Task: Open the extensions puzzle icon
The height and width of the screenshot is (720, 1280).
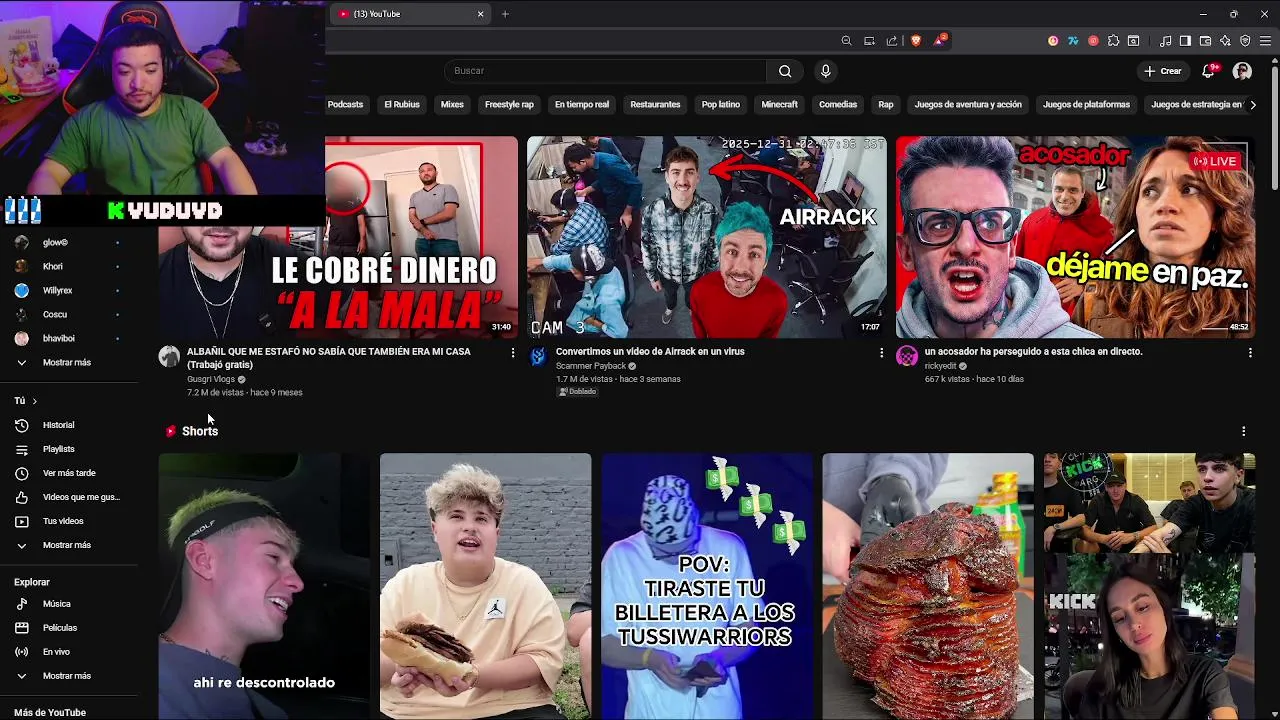Action: (1113, 41)
